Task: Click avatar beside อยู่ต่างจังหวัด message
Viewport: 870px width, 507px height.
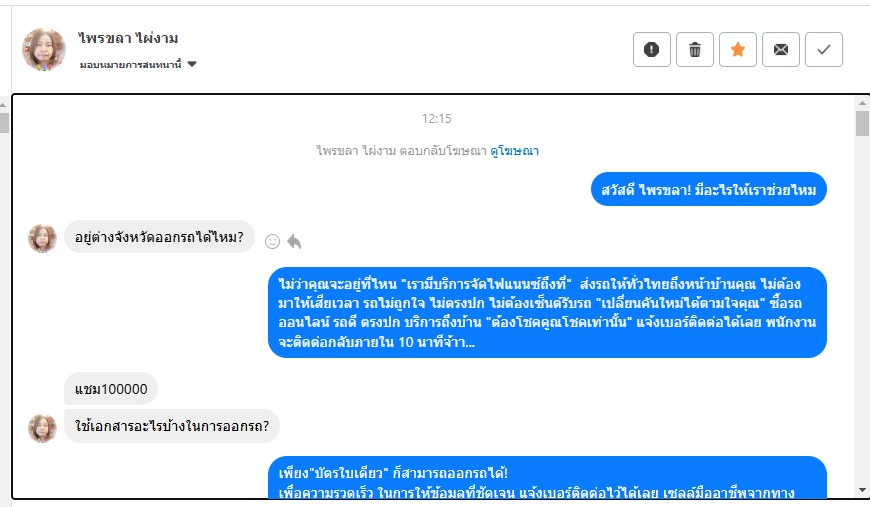Action: coord(43,239)
